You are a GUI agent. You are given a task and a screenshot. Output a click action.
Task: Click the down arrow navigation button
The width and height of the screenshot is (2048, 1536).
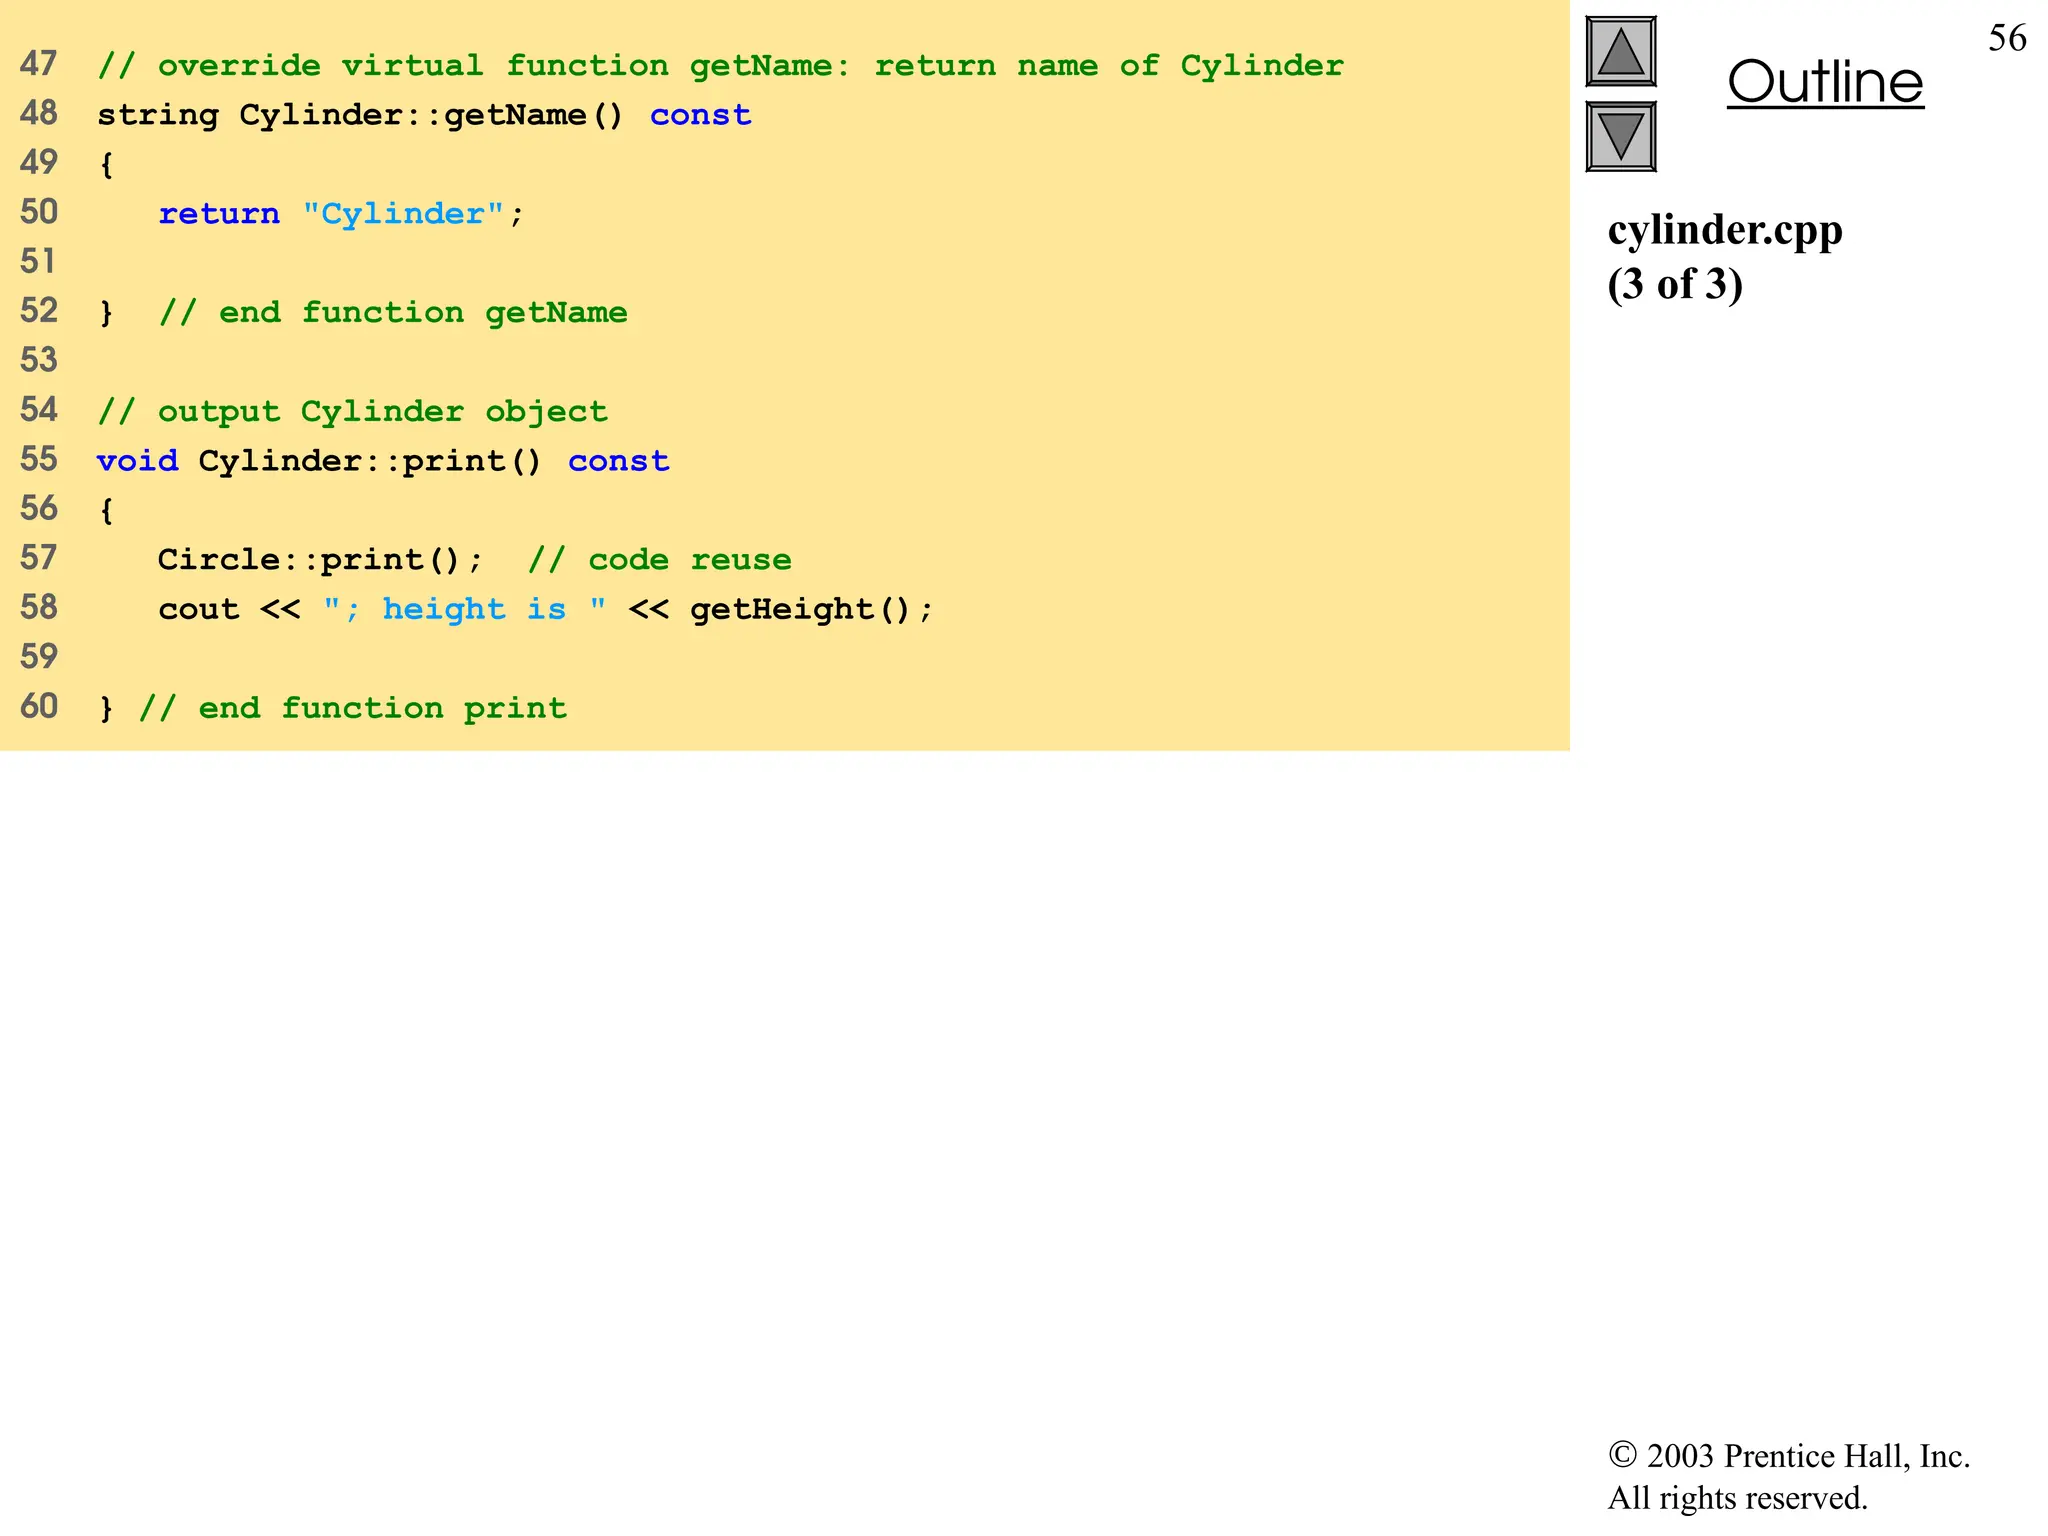[x=1621, y=136]
